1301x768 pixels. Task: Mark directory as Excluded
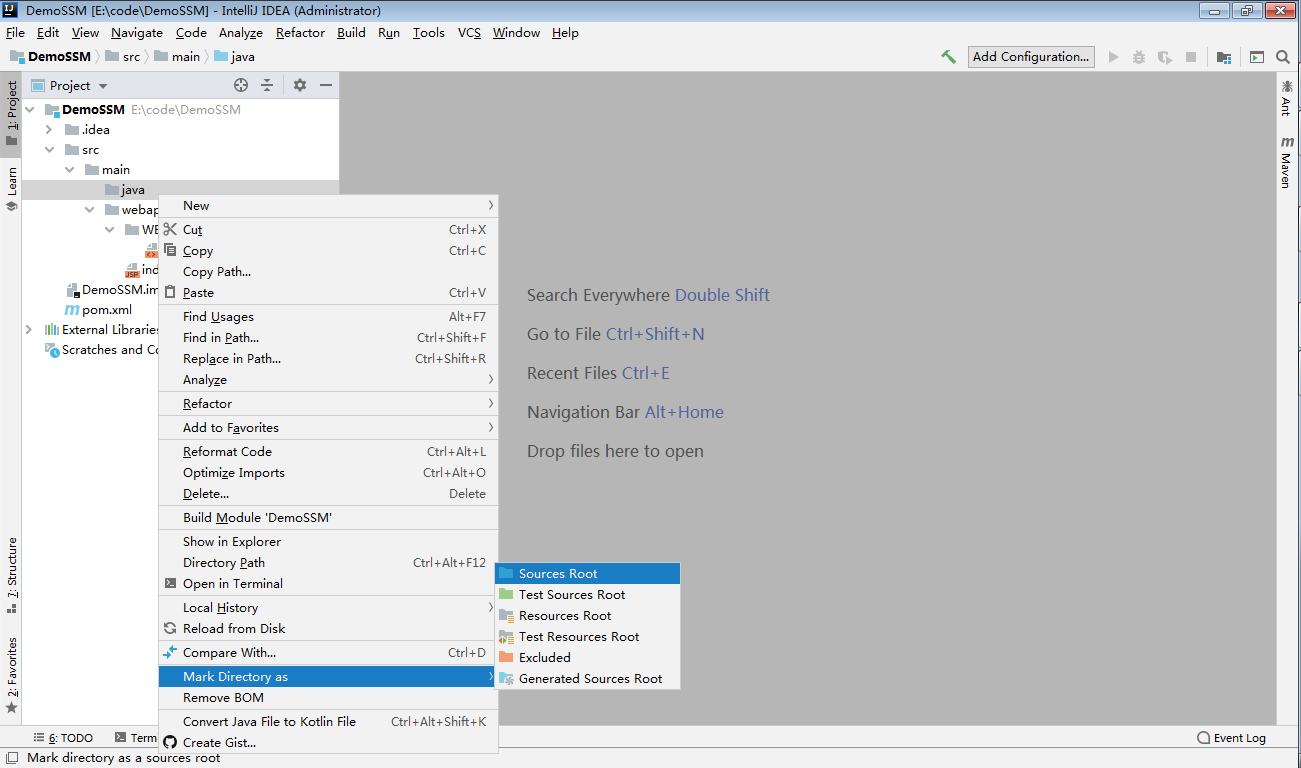pyautogui.click(x=588, y=658)
